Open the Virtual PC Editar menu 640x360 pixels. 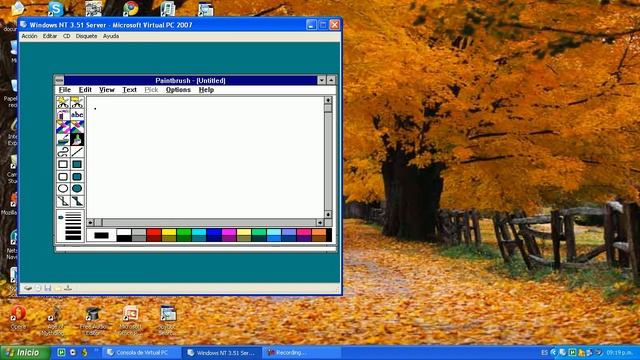(x=50, y=36)
